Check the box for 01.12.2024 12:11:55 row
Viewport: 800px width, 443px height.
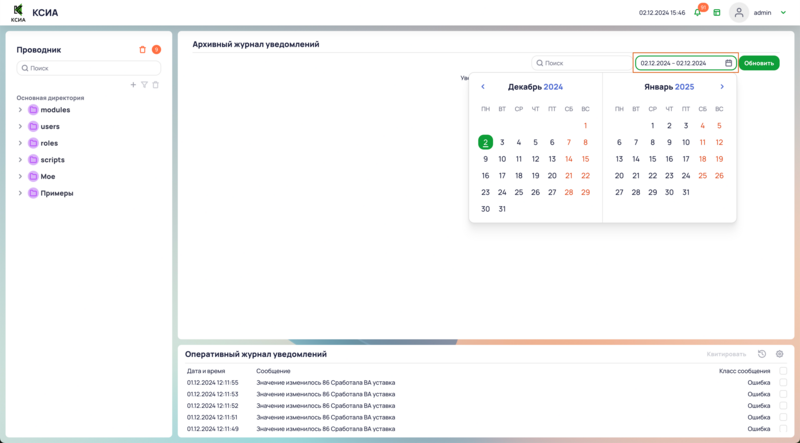(x=783, y=382)
